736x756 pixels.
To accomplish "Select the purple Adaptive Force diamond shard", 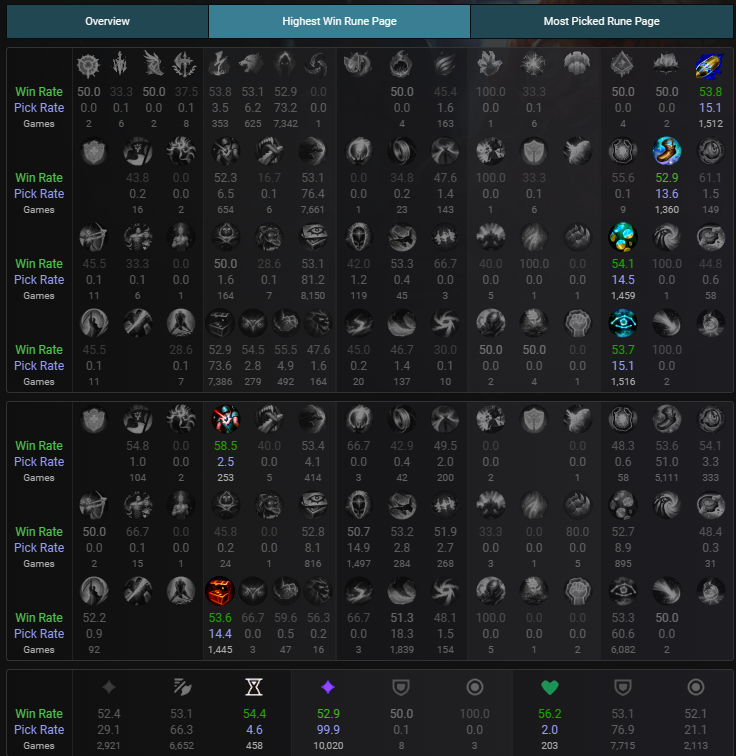I will (328, 687).
